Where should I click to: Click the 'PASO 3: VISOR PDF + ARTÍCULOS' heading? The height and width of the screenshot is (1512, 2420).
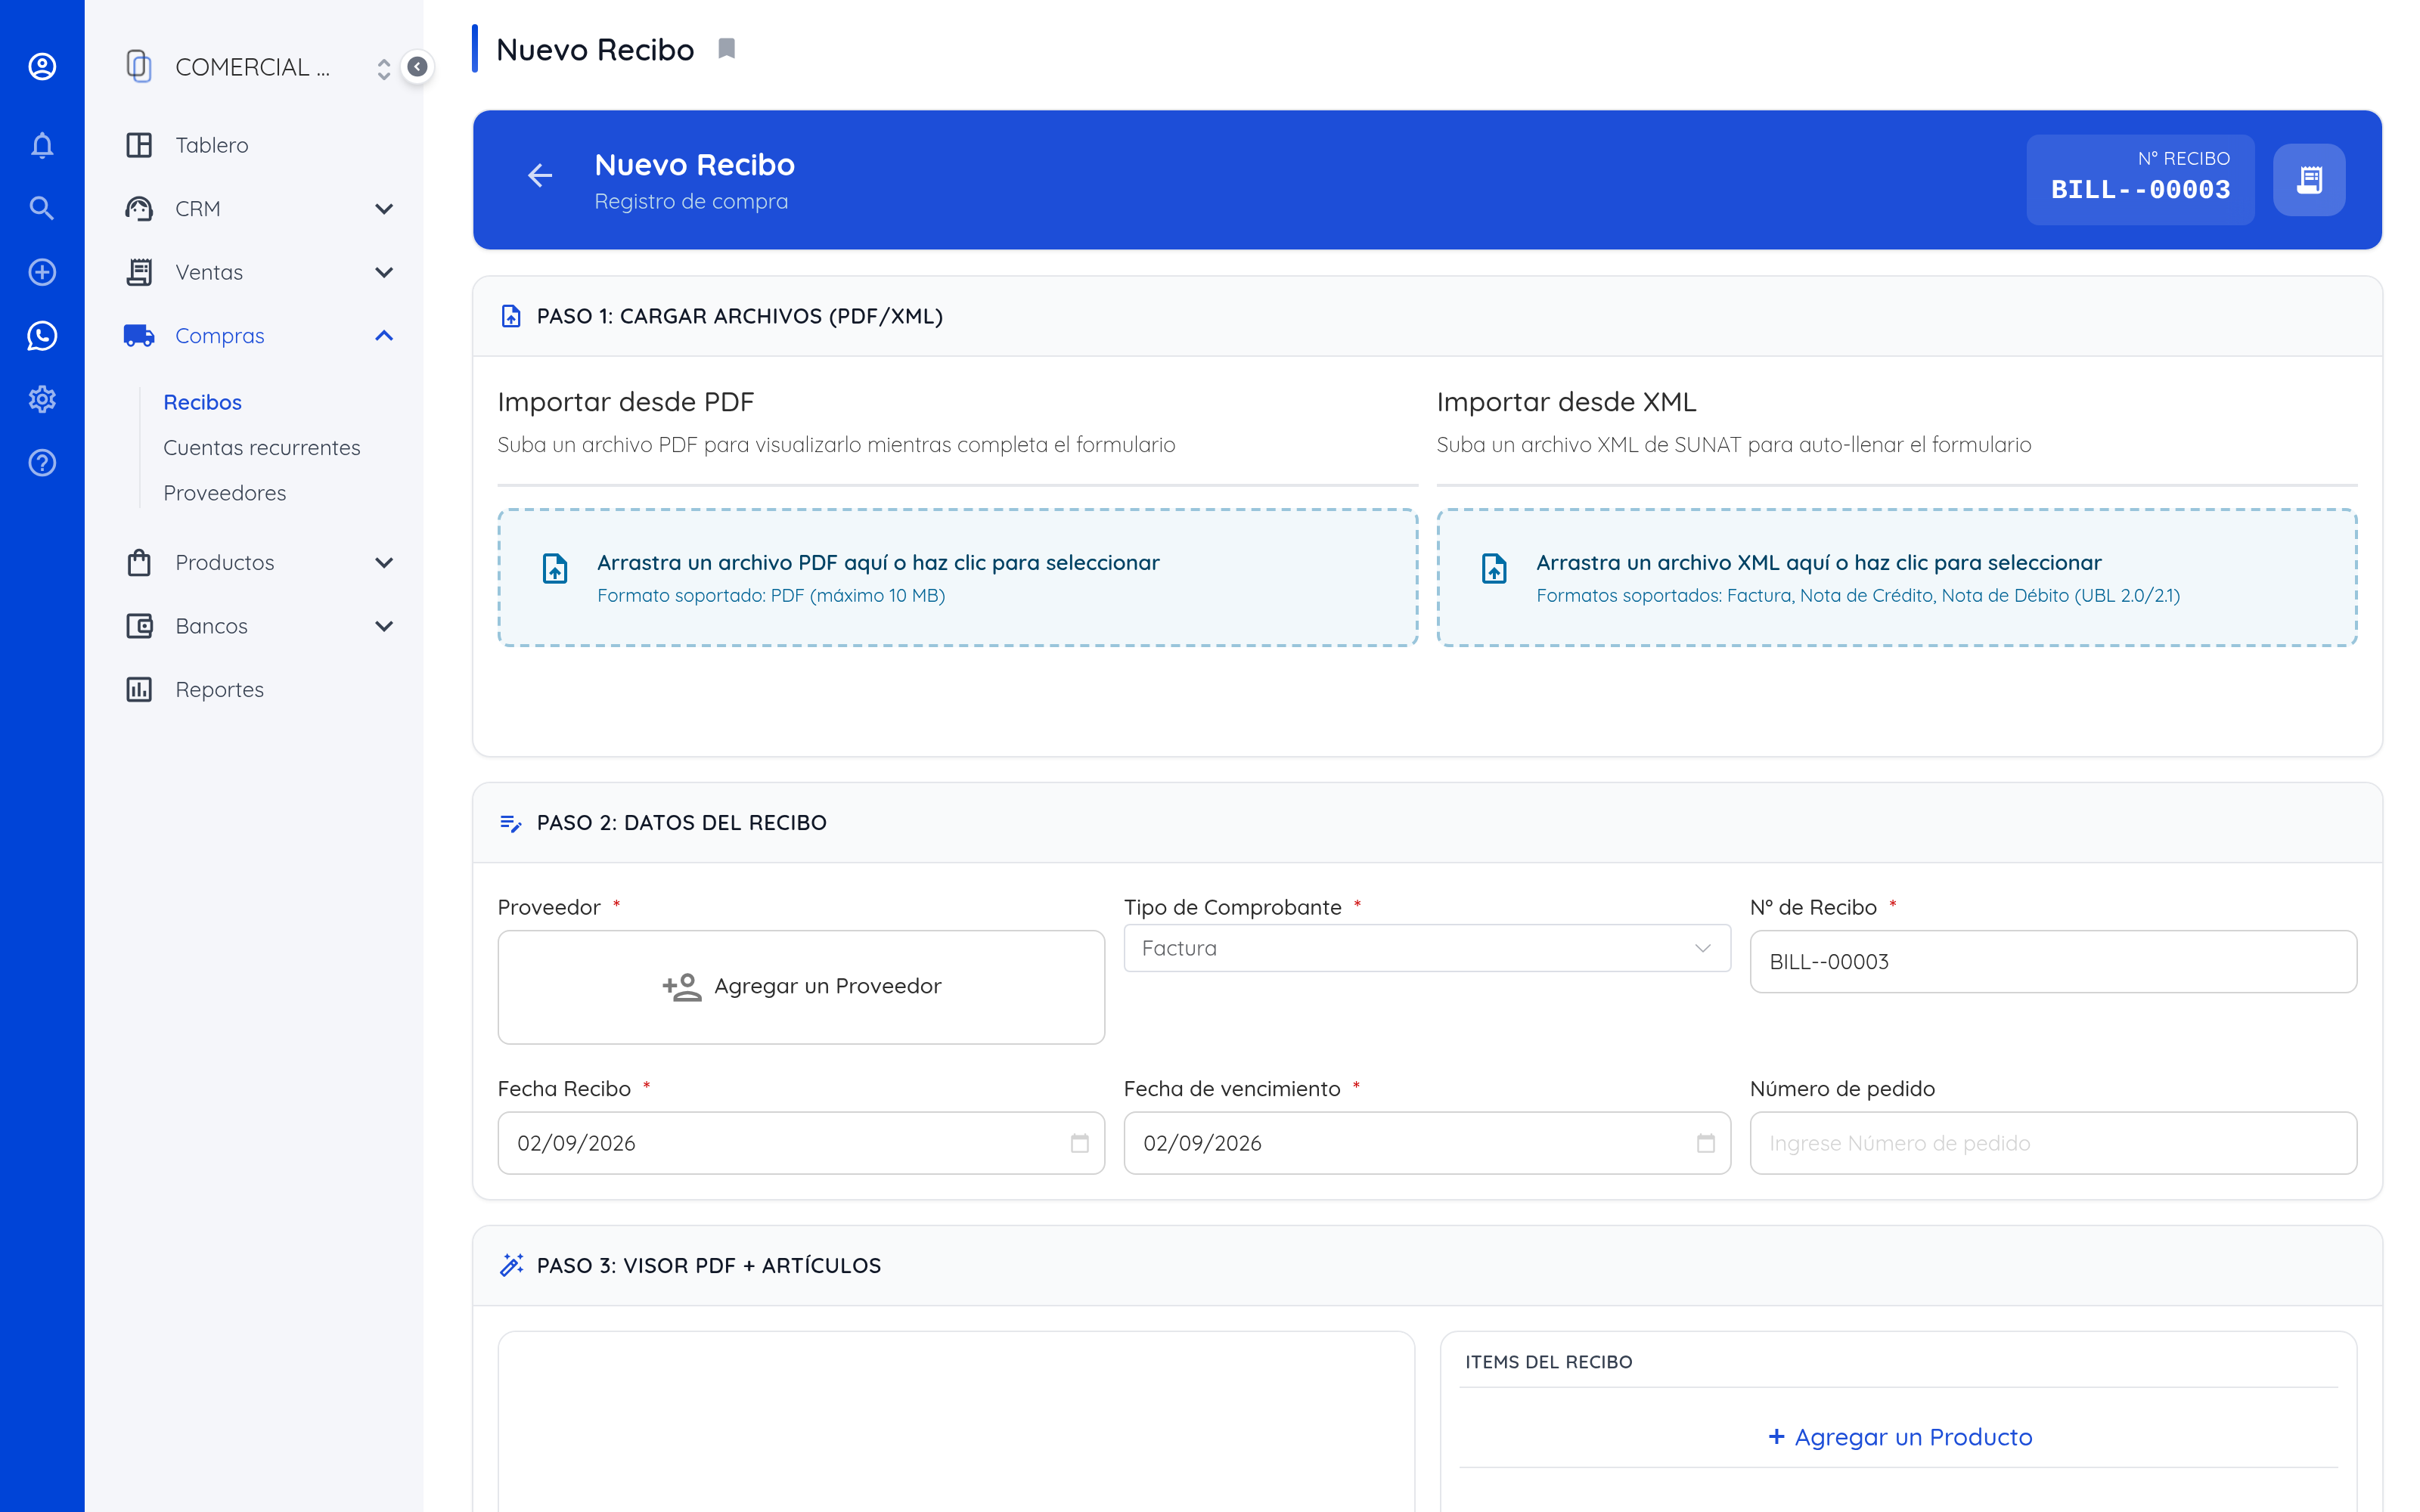[x=709, y=1265]
